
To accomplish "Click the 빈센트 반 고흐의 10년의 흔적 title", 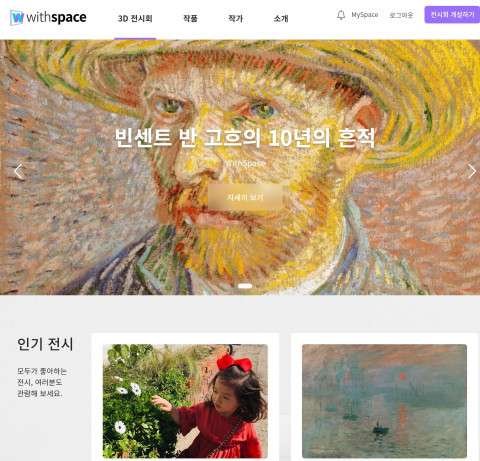I will point(245,137).
